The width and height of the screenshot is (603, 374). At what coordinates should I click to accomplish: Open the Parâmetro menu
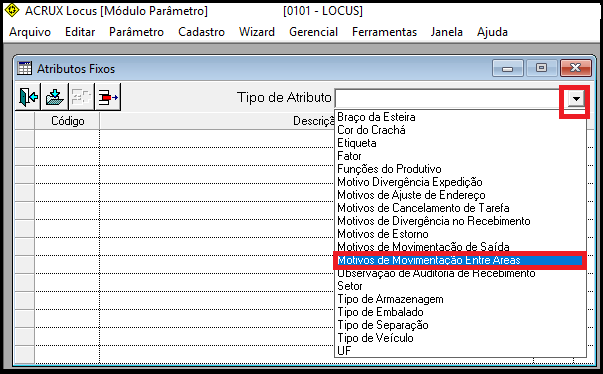tap(137, 32)
